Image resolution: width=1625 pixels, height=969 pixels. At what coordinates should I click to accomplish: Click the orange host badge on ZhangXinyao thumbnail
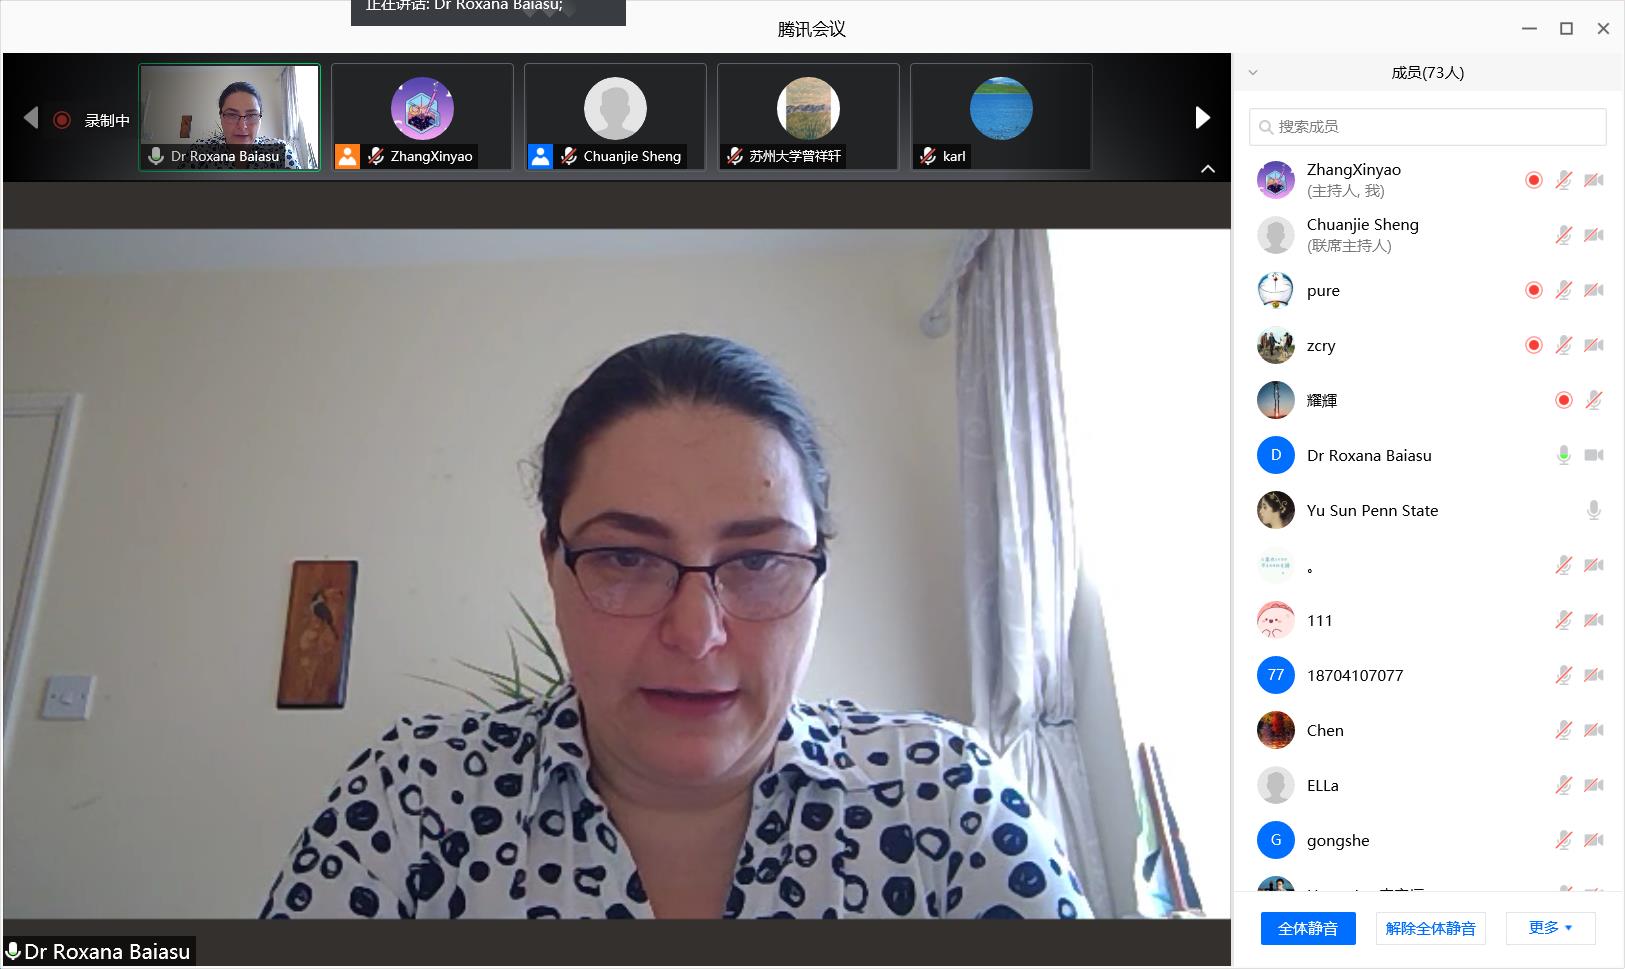click(x=347, y=156)
